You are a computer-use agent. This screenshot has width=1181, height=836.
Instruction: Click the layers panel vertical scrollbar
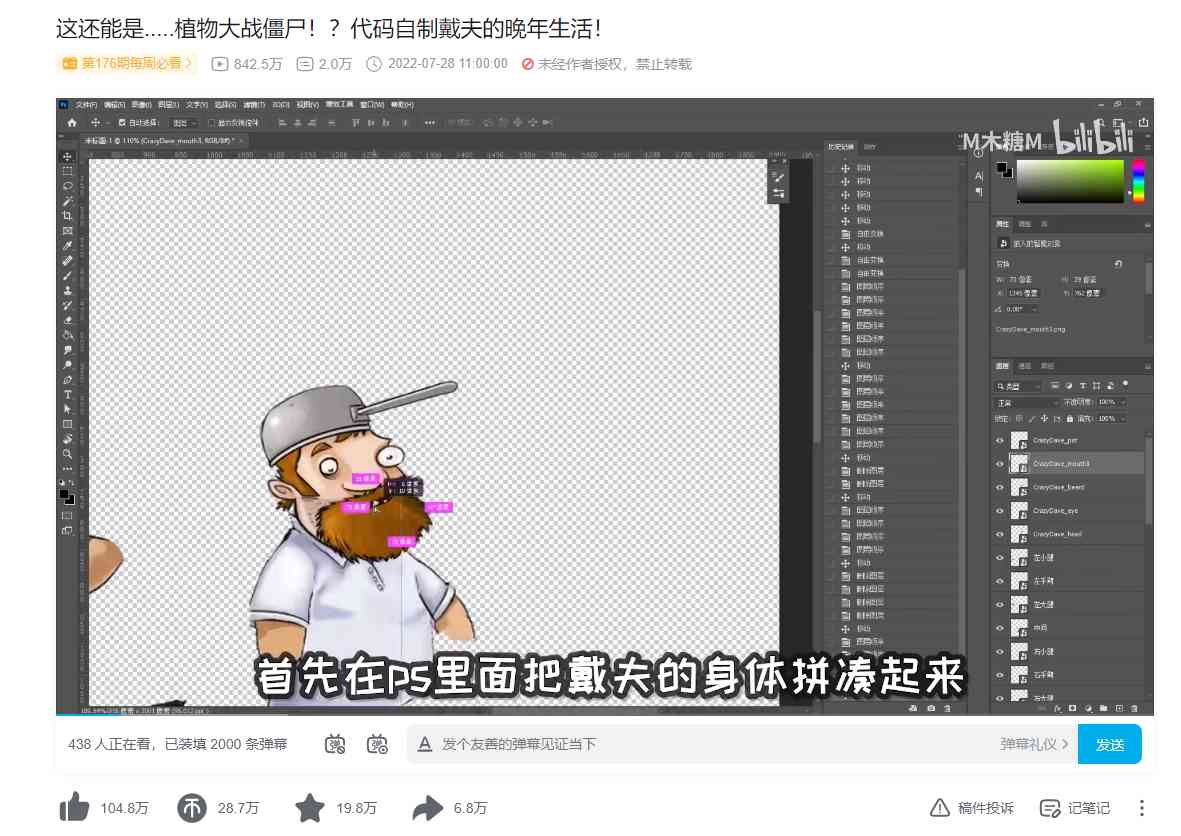point(1149,482)
